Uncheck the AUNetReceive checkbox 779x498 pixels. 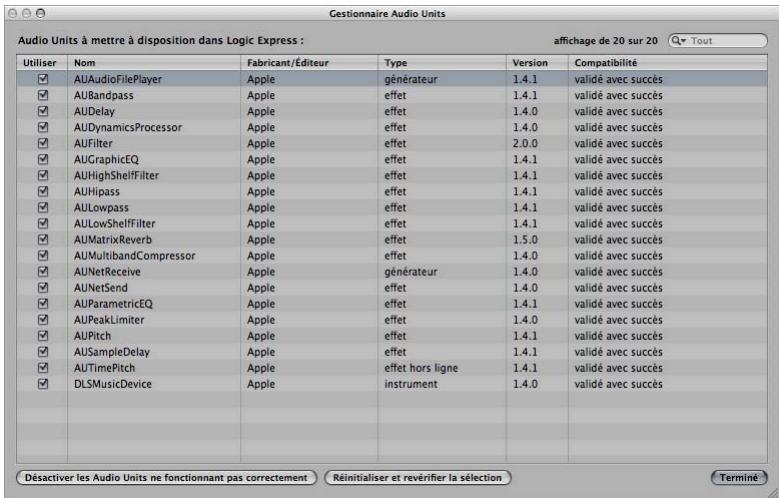click(x=43, y=271)
